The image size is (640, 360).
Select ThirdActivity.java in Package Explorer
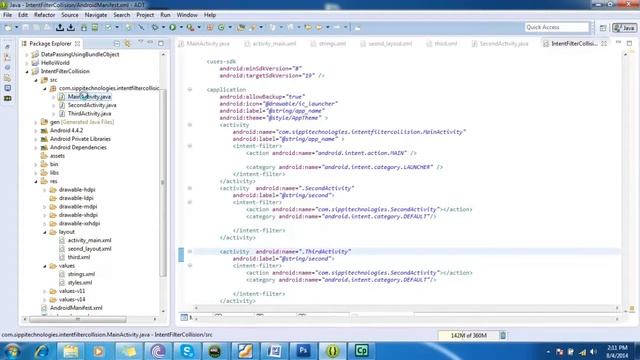point(89,113)
